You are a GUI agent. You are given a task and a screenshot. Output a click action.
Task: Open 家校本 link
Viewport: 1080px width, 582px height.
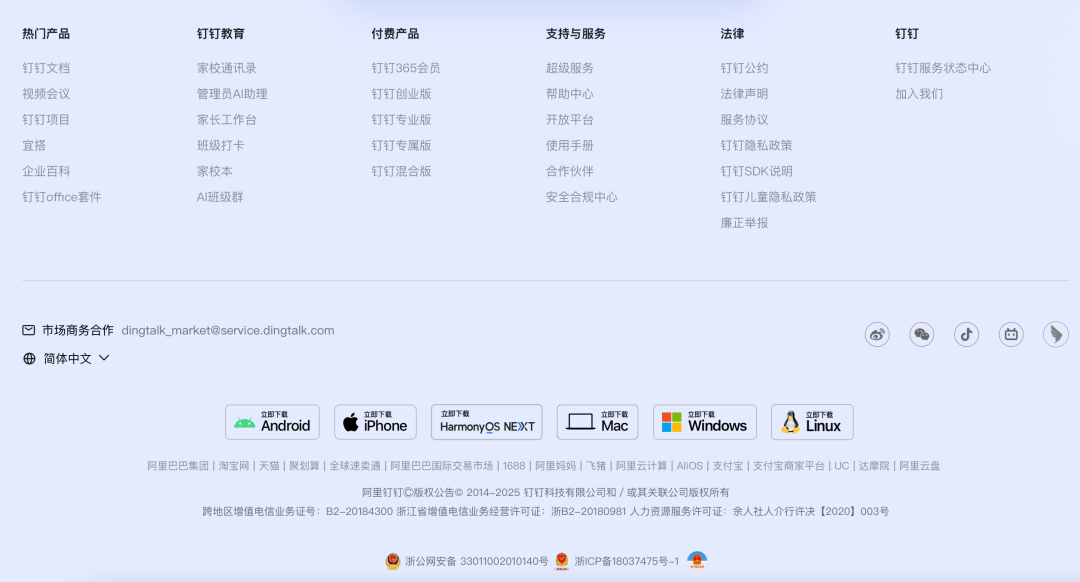[x=215, y=172]
